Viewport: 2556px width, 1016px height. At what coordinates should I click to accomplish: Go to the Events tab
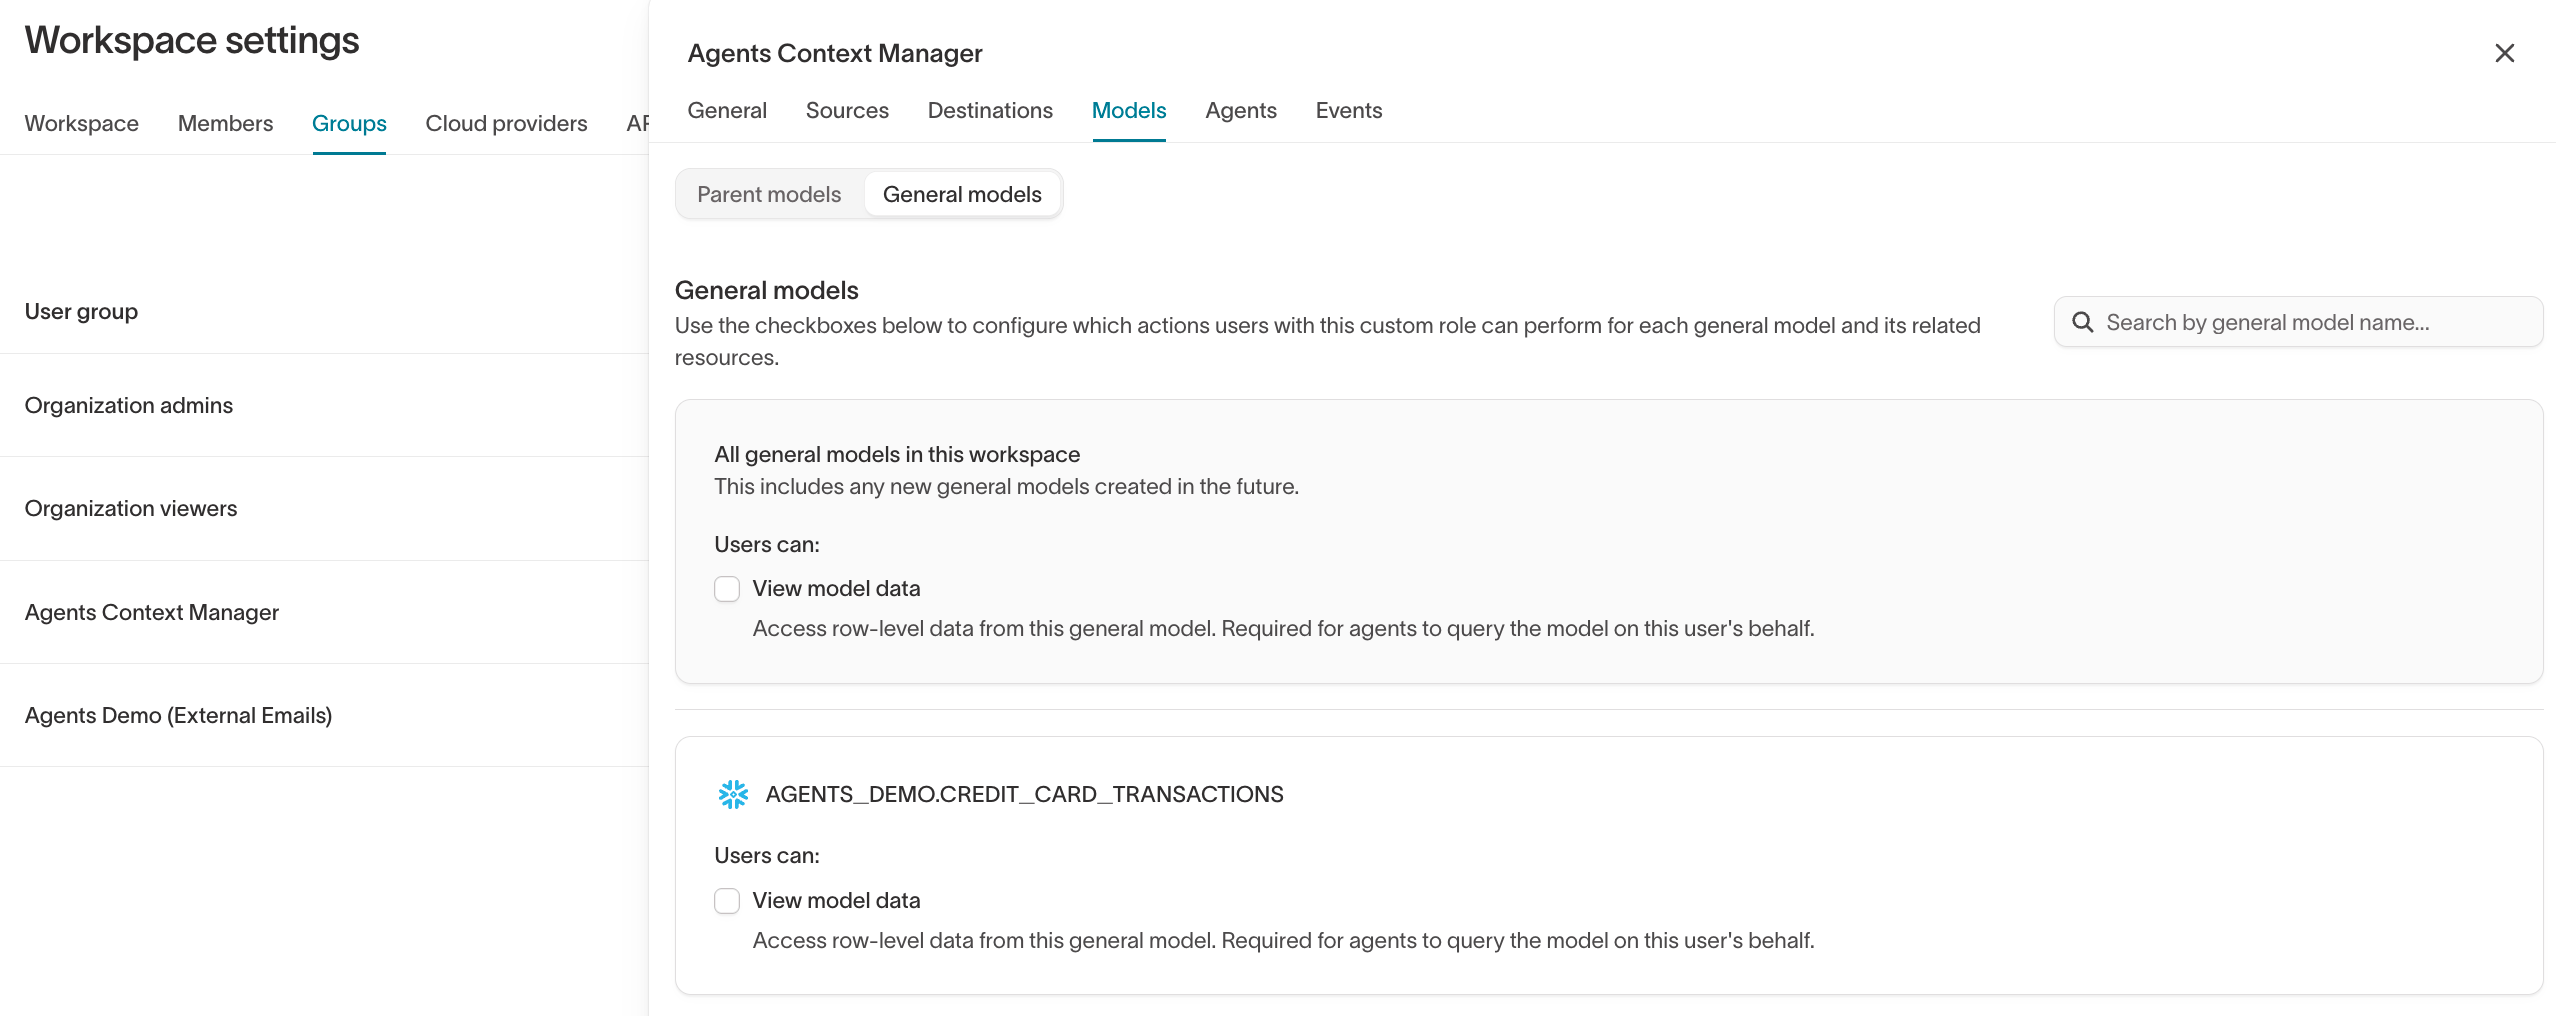pyautogui.click(x=1348, y=110)
